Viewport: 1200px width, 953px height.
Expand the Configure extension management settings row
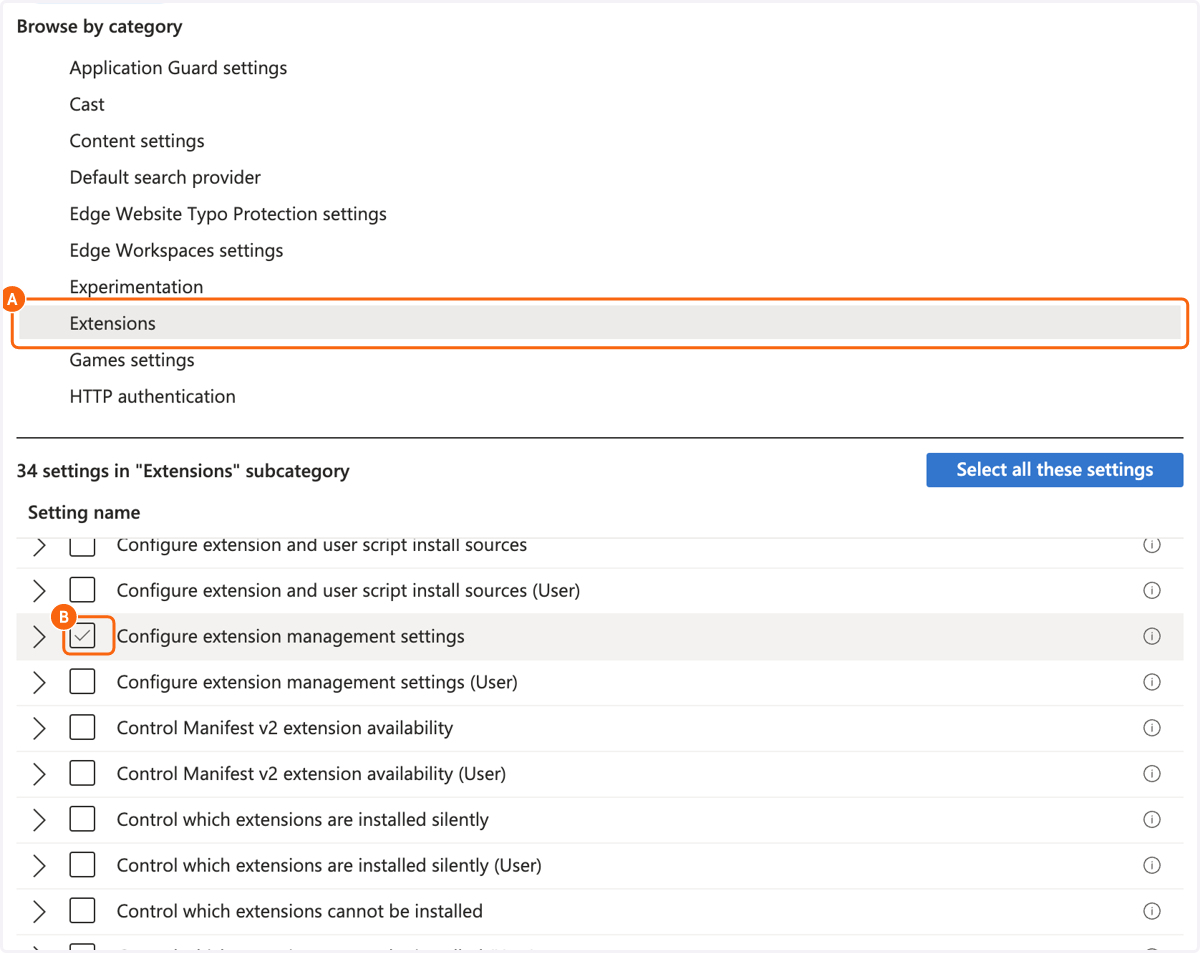(39, 637)
